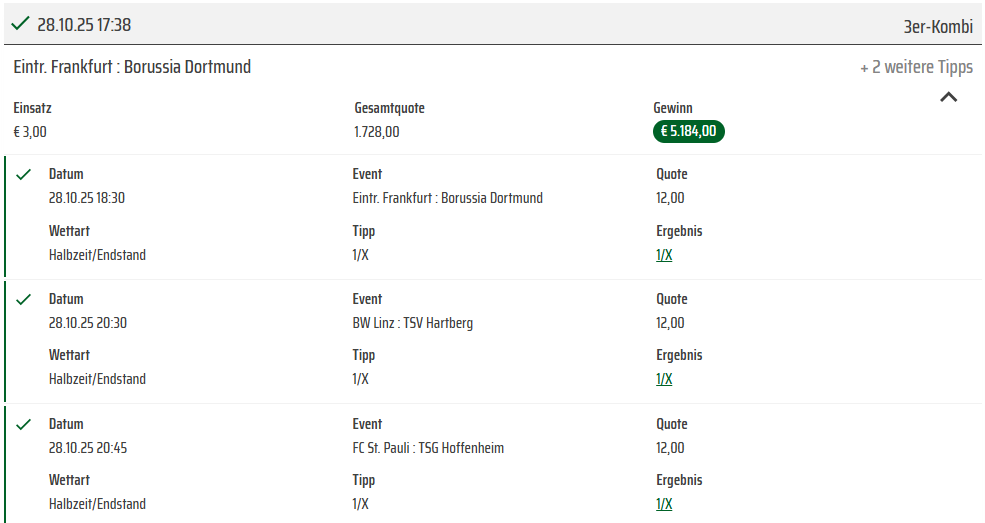Click the event name in the 18:30 tip row

(x=448, y=198)
